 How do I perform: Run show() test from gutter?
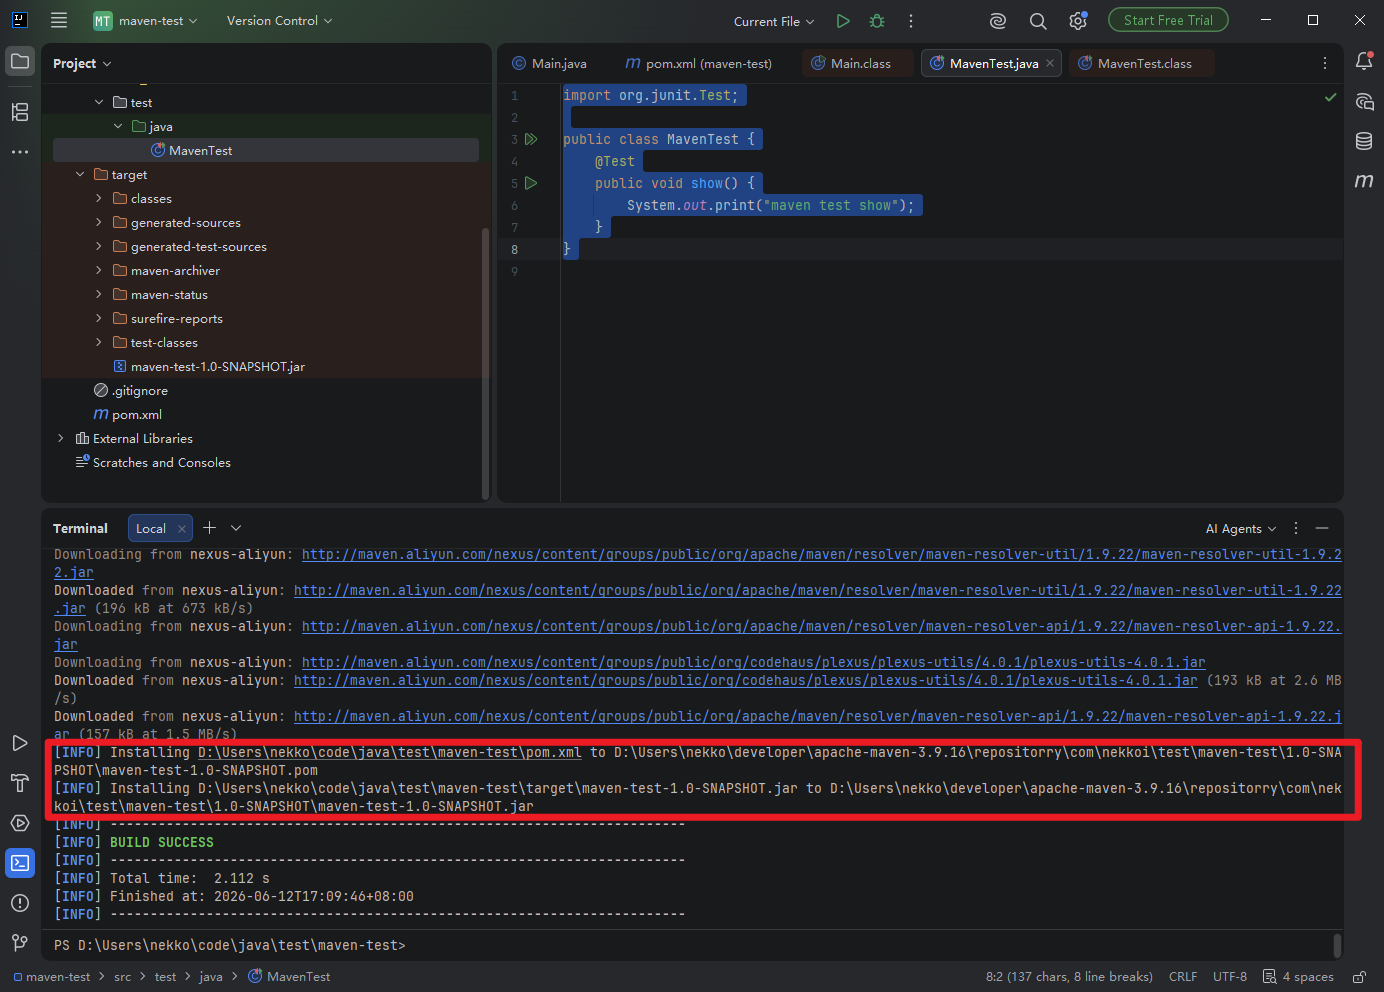tap(532, 183)
